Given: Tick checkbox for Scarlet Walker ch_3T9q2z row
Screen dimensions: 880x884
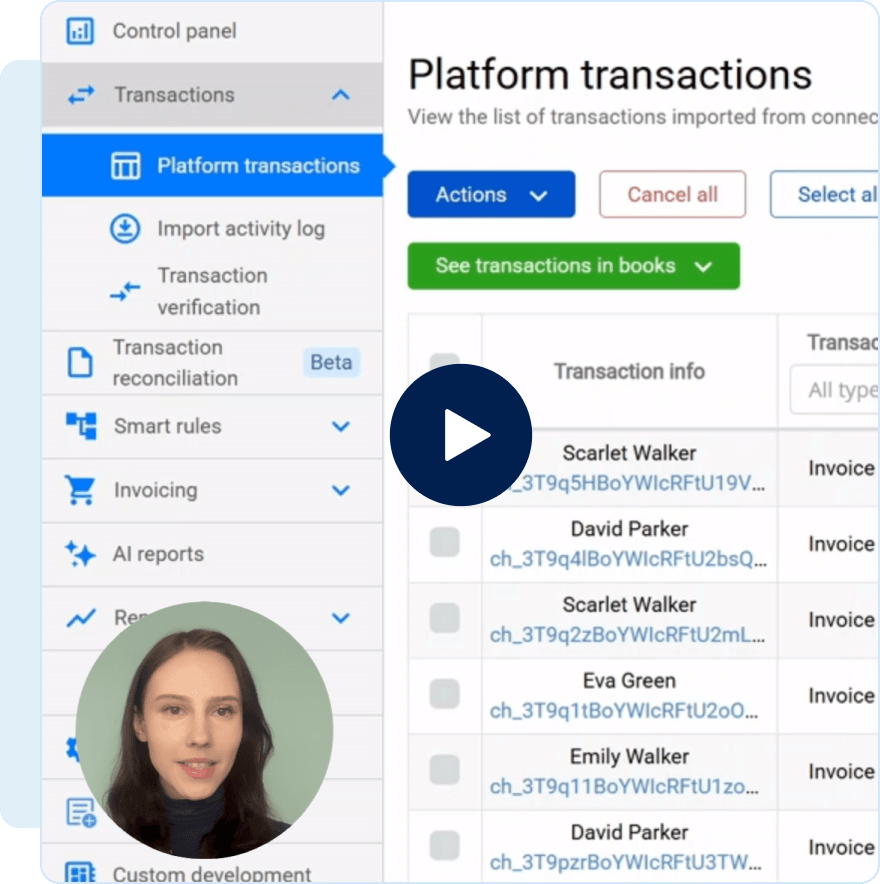Looking at the screenshot, I should 444,618.
